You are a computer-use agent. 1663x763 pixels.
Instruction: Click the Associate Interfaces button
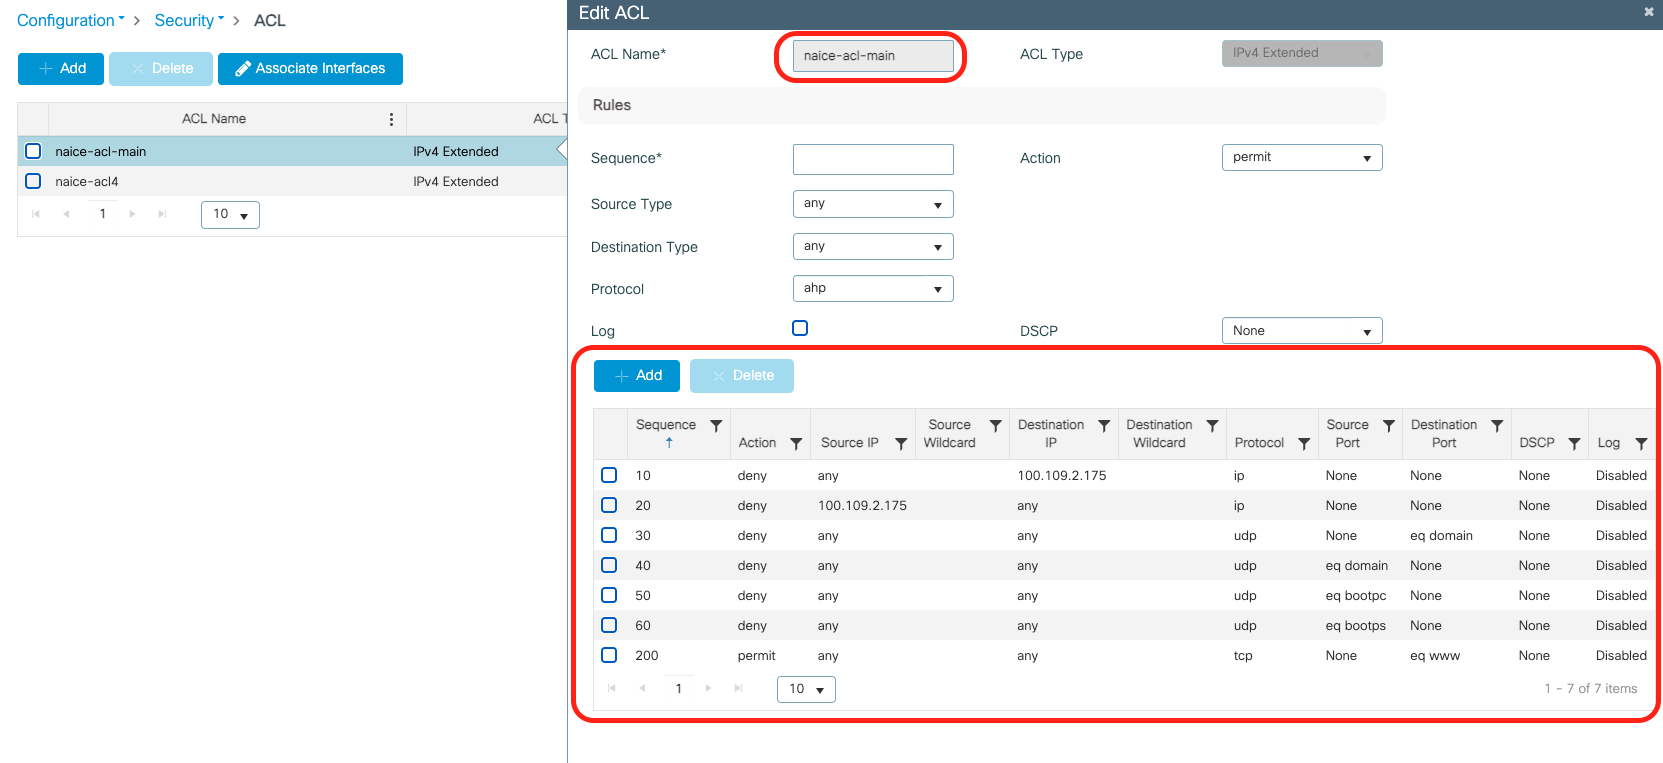click(310, 69)
